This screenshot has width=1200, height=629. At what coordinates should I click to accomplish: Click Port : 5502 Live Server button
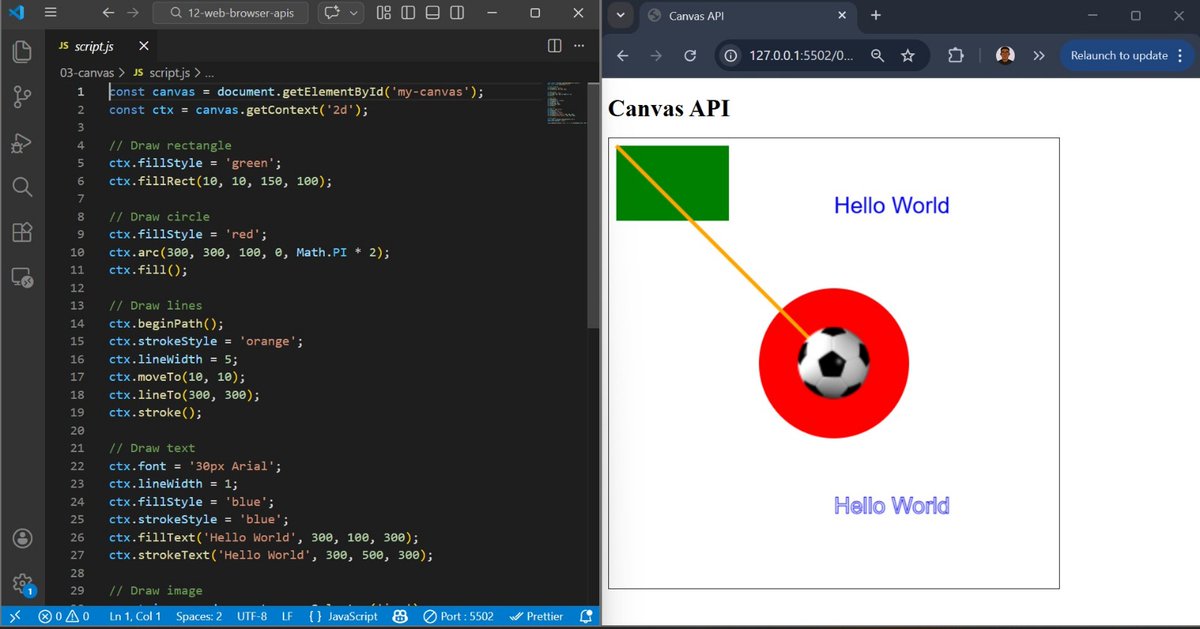coord(458,616)
